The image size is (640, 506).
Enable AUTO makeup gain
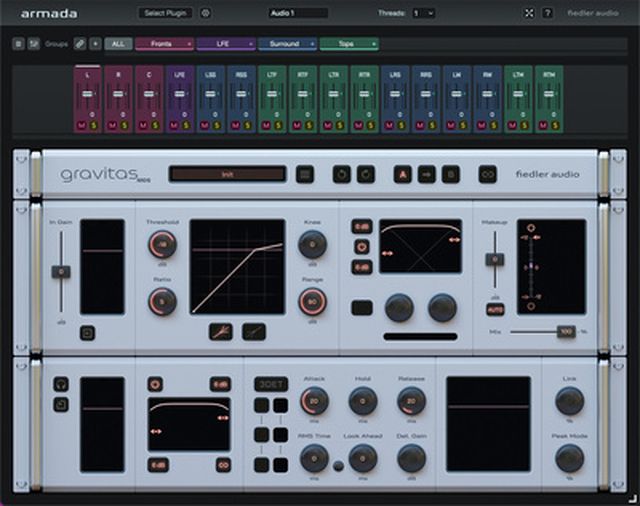pyautogui.click(x=495, y=310)
